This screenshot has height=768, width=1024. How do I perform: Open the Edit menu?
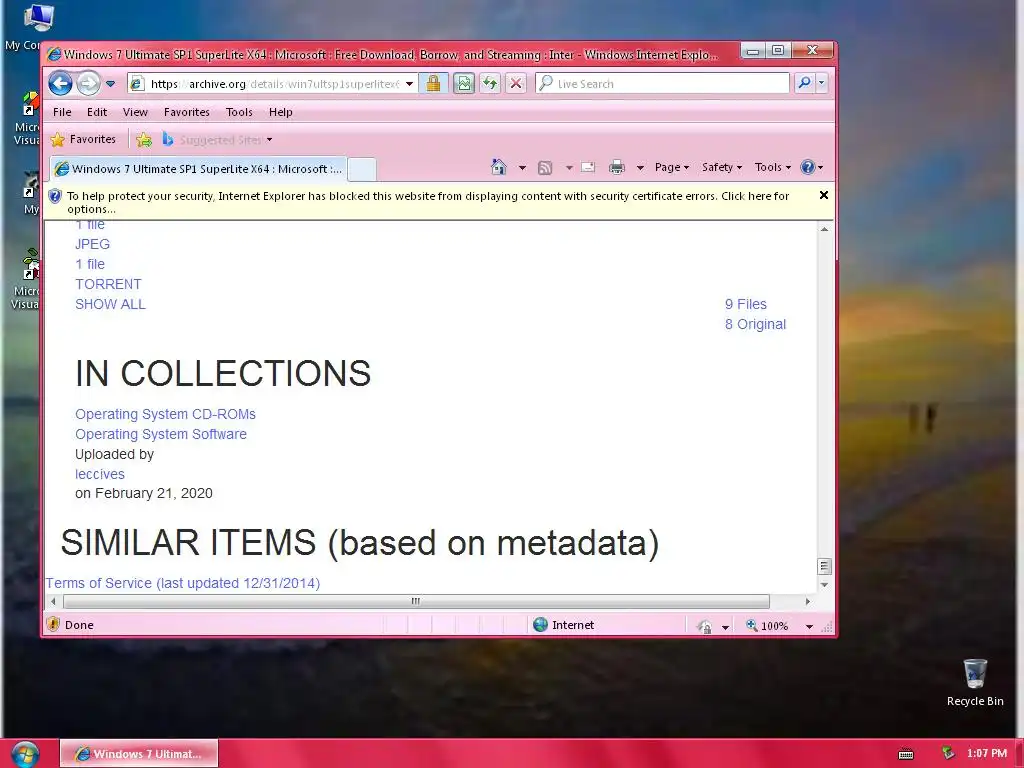tap(97, 112)
